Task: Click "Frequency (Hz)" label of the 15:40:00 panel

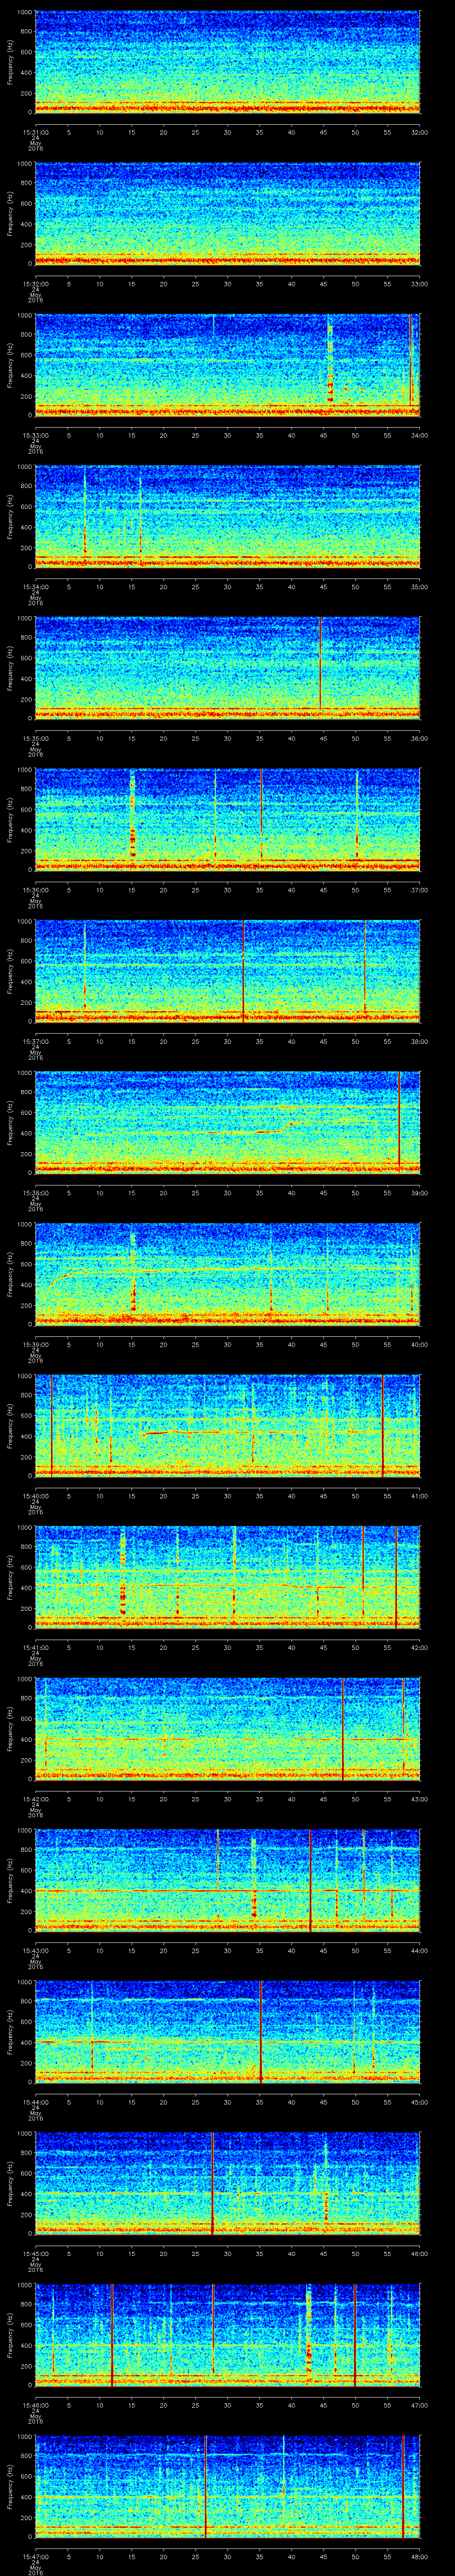Action: [x=10, y=1425]
